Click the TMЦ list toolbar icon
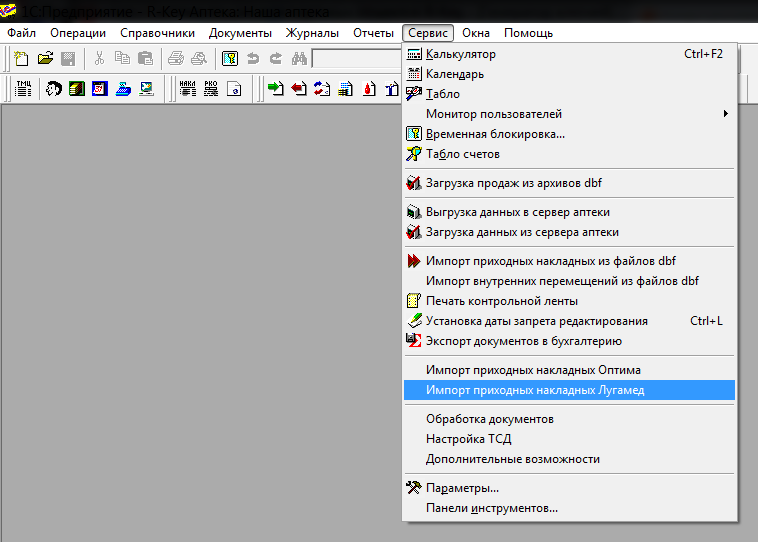This screenshot has height=542, width=758. click(x=24, y=88)
